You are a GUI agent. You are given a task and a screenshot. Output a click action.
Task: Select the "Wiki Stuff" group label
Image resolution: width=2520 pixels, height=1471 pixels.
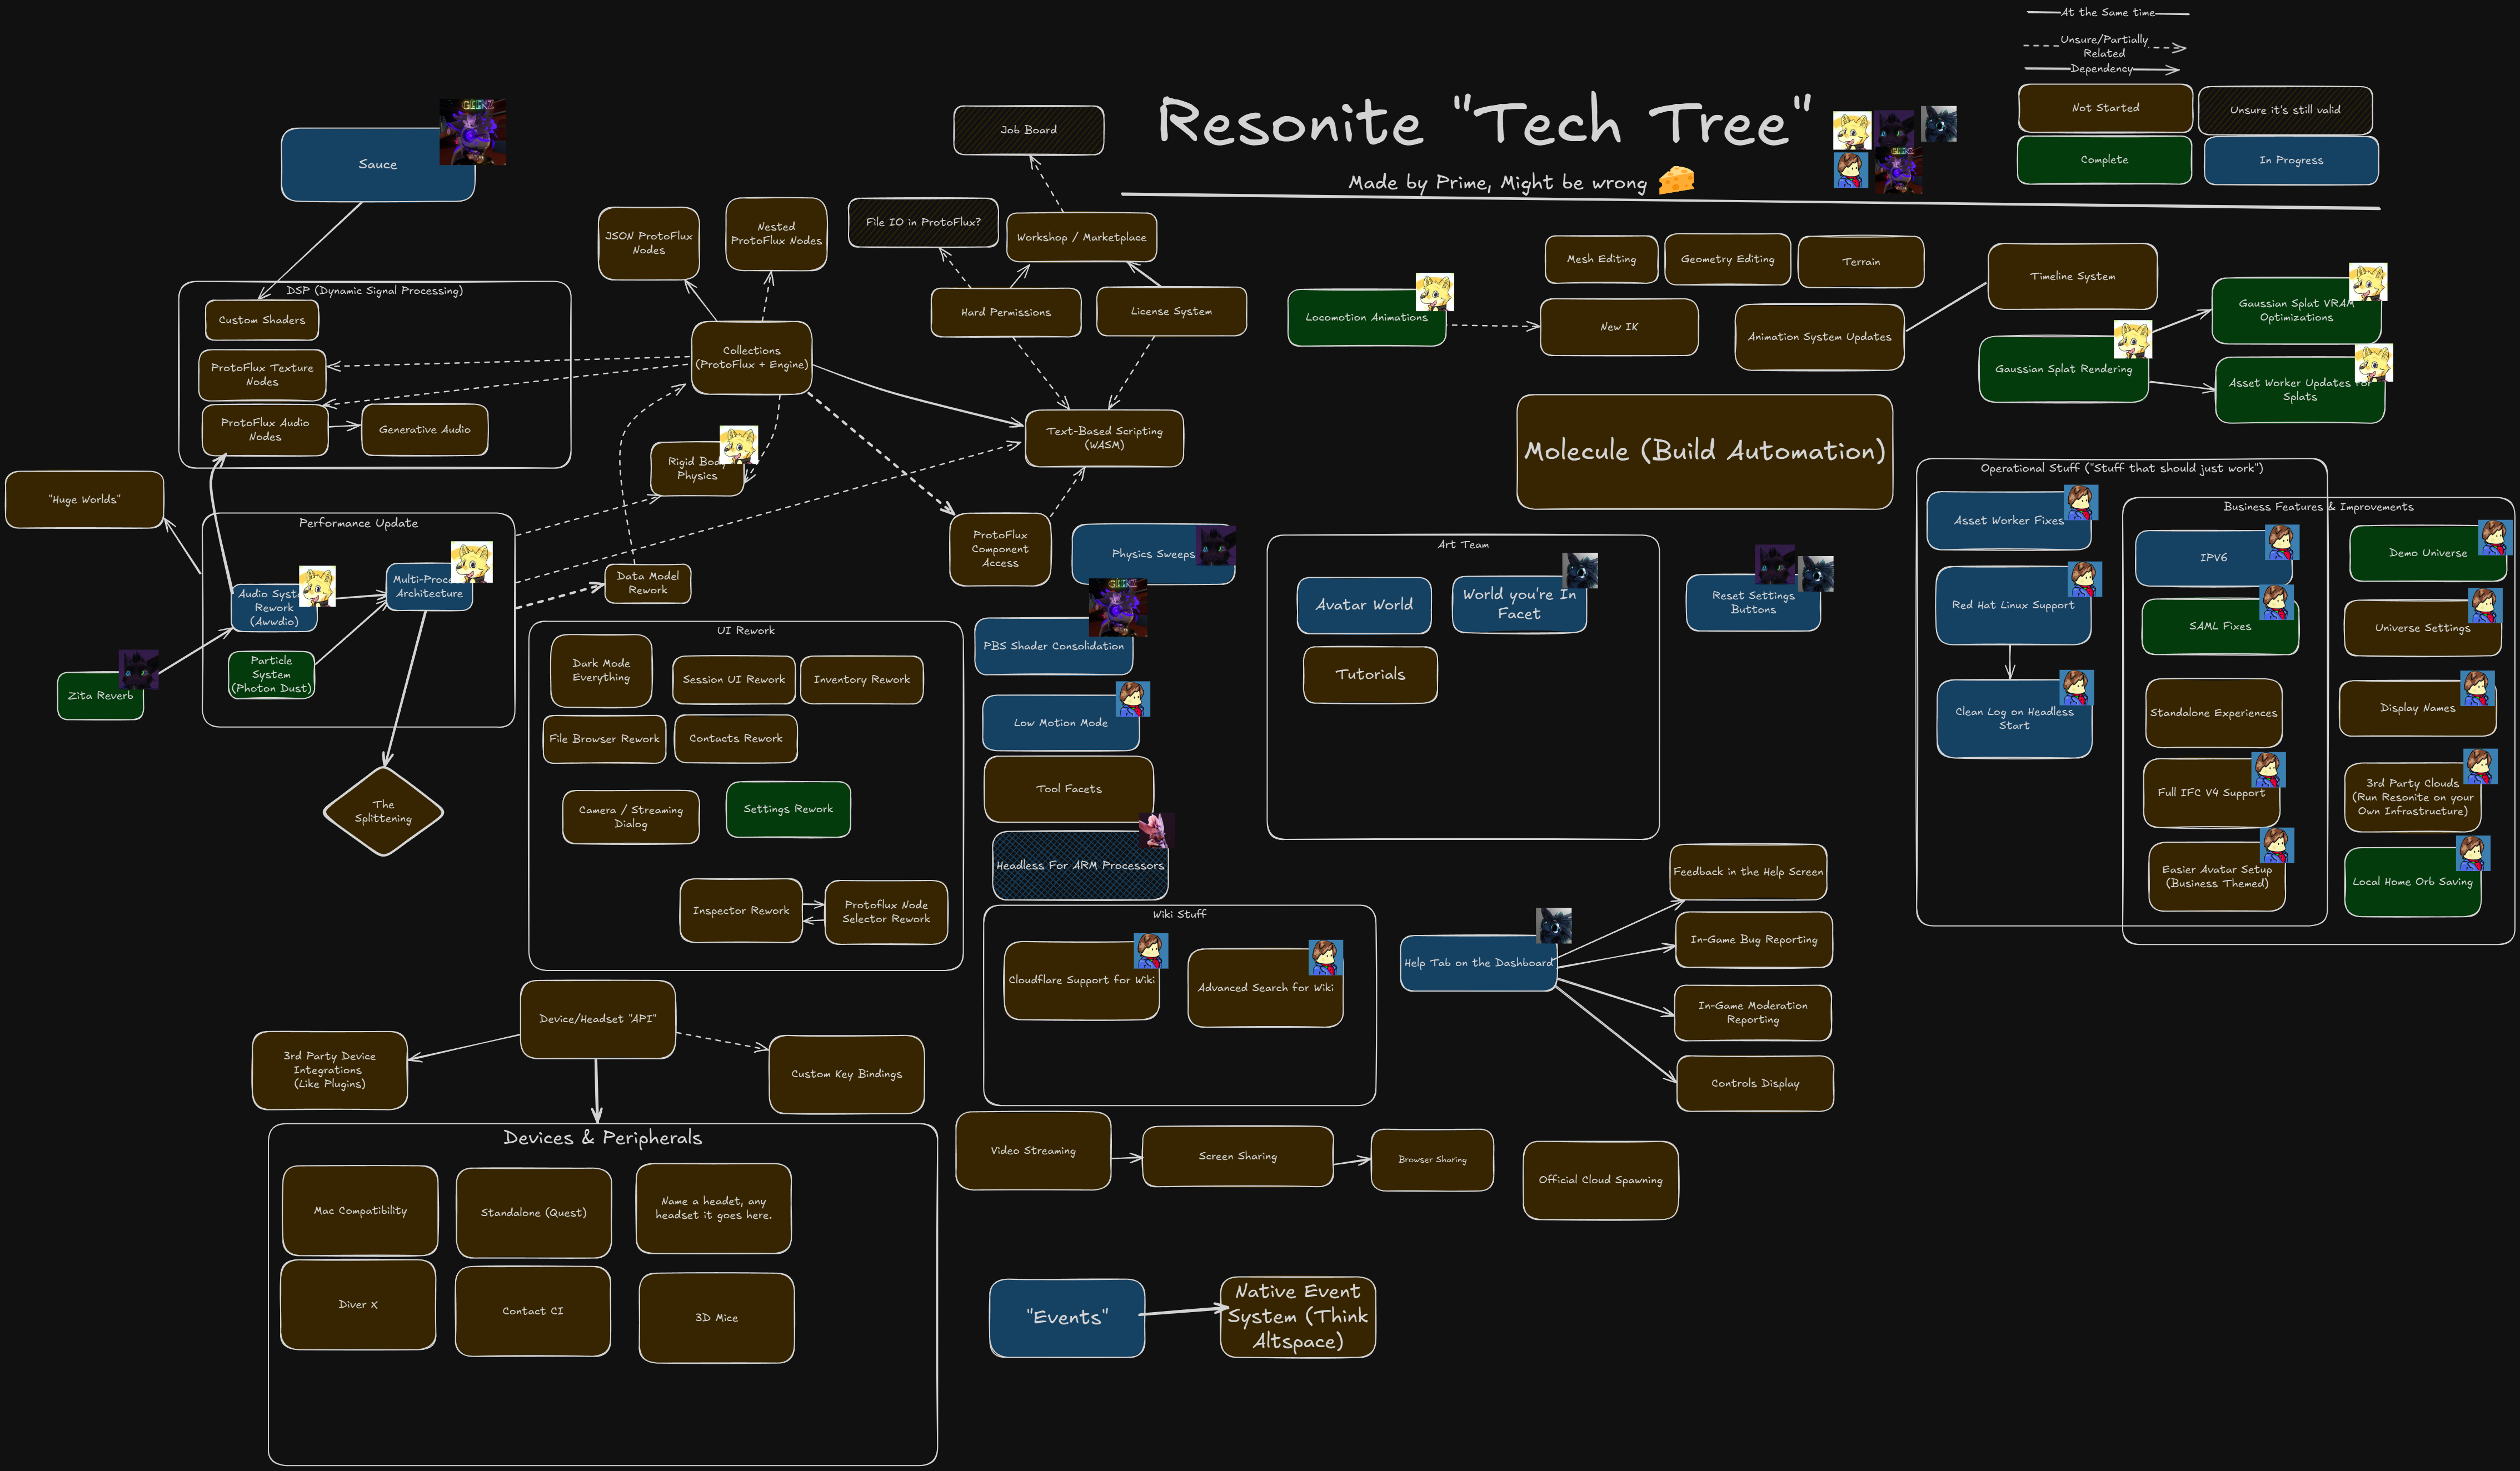pyautogui.click(x=1179, y=914)
